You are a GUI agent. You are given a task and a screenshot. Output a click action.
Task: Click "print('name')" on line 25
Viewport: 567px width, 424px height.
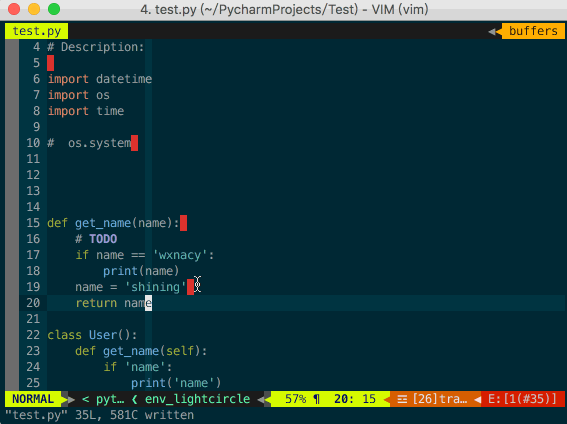tap(176, 383)
